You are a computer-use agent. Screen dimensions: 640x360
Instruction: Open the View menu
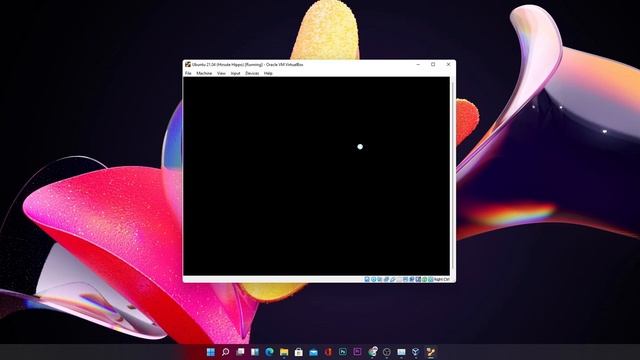pyautogui.click(x=221, y=73)
